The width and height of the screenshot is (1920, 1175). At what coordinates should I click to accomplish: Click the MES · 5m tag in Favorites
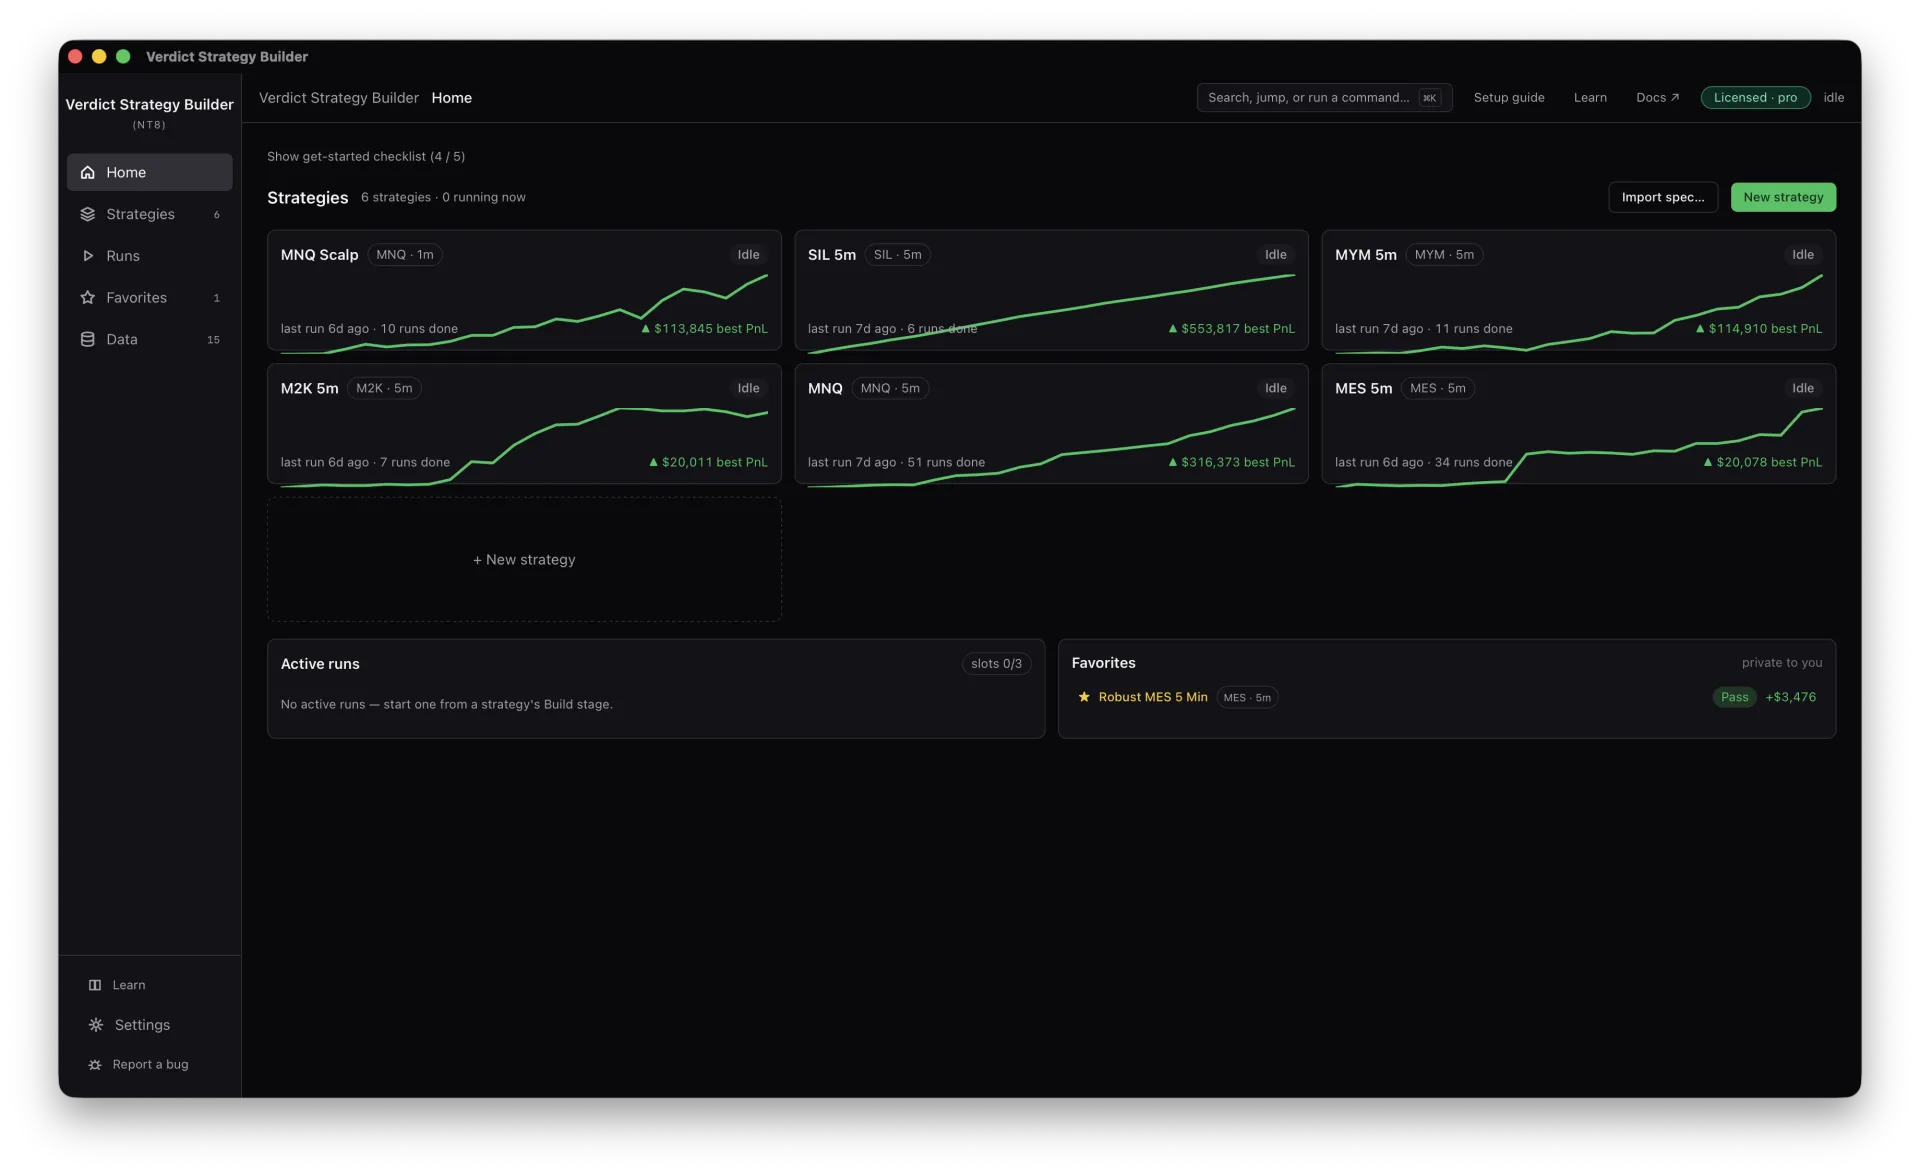(1247, 697)
